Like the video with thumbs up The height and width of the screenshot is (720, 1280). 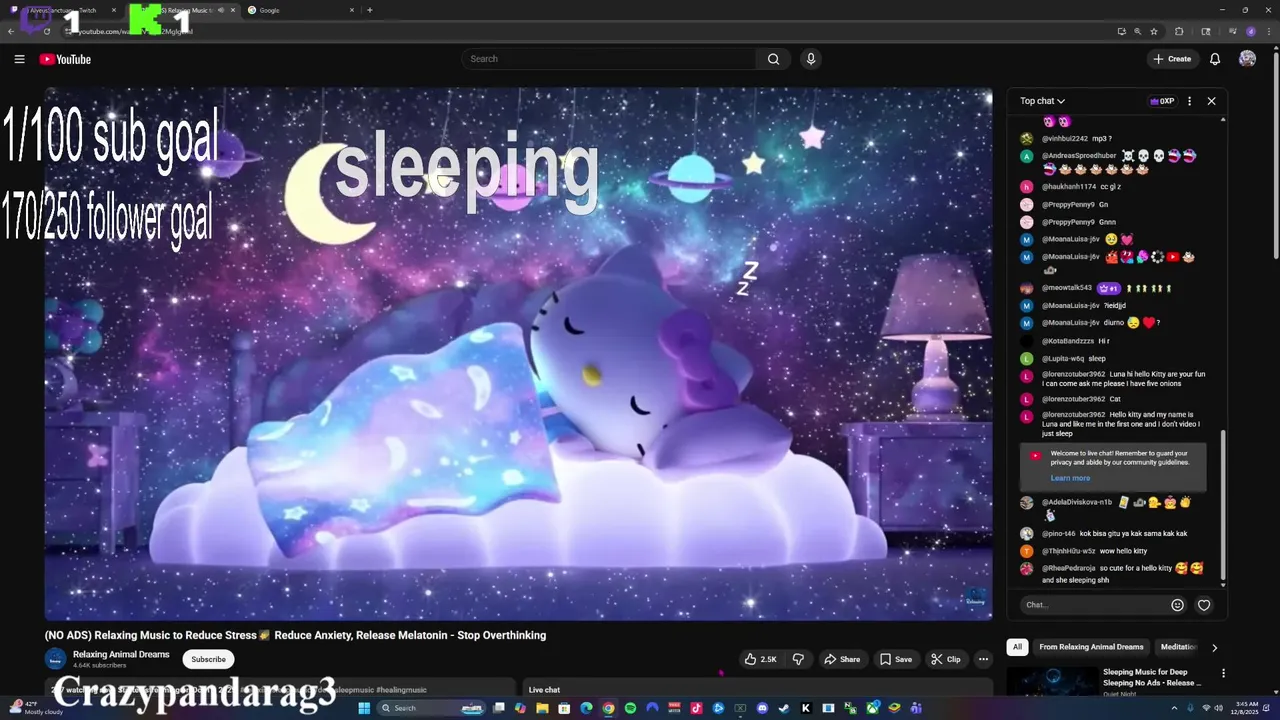[x=760, y=659]
